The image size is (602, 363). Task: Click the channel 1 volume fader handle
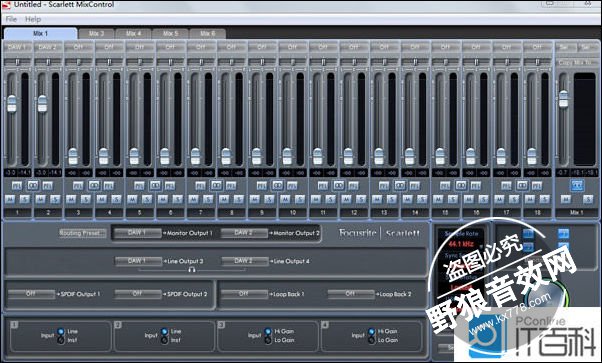point(12,104)
